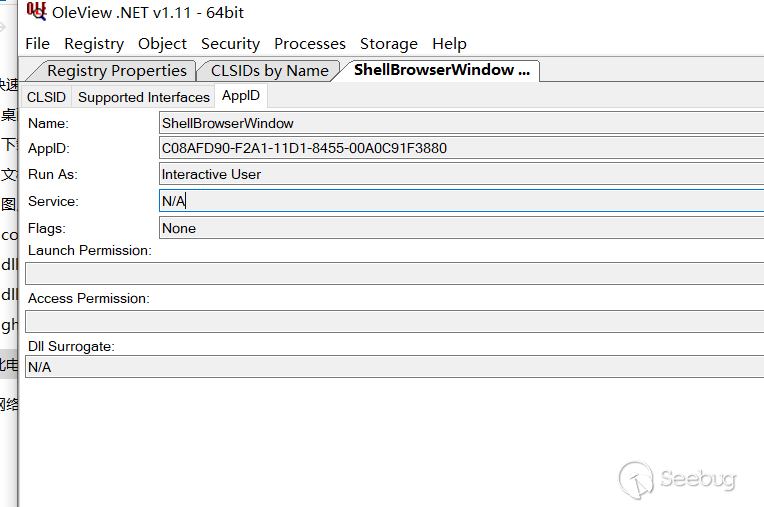Click the Run As field

pyautogui.click(x=460, y=174)
